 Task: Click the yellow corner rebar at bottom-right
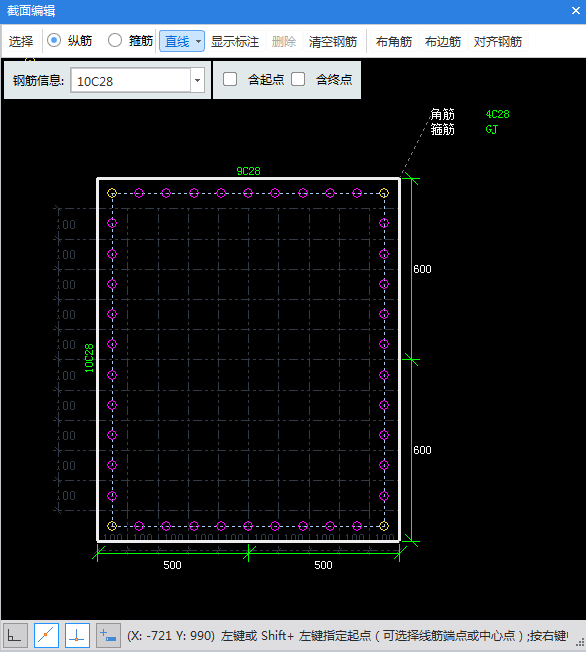coord(384,526)
